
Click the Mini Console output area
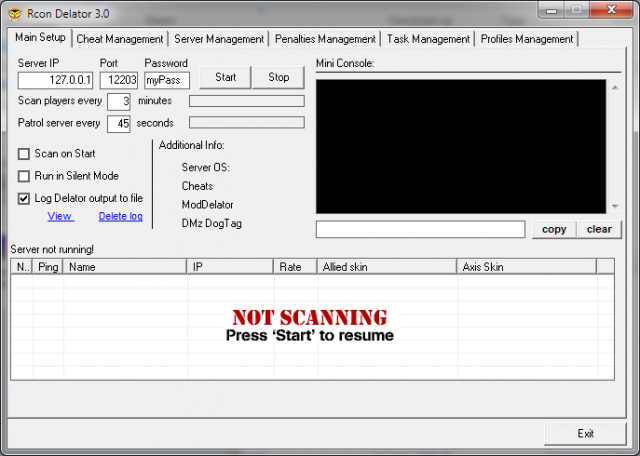tap(461, 147)
